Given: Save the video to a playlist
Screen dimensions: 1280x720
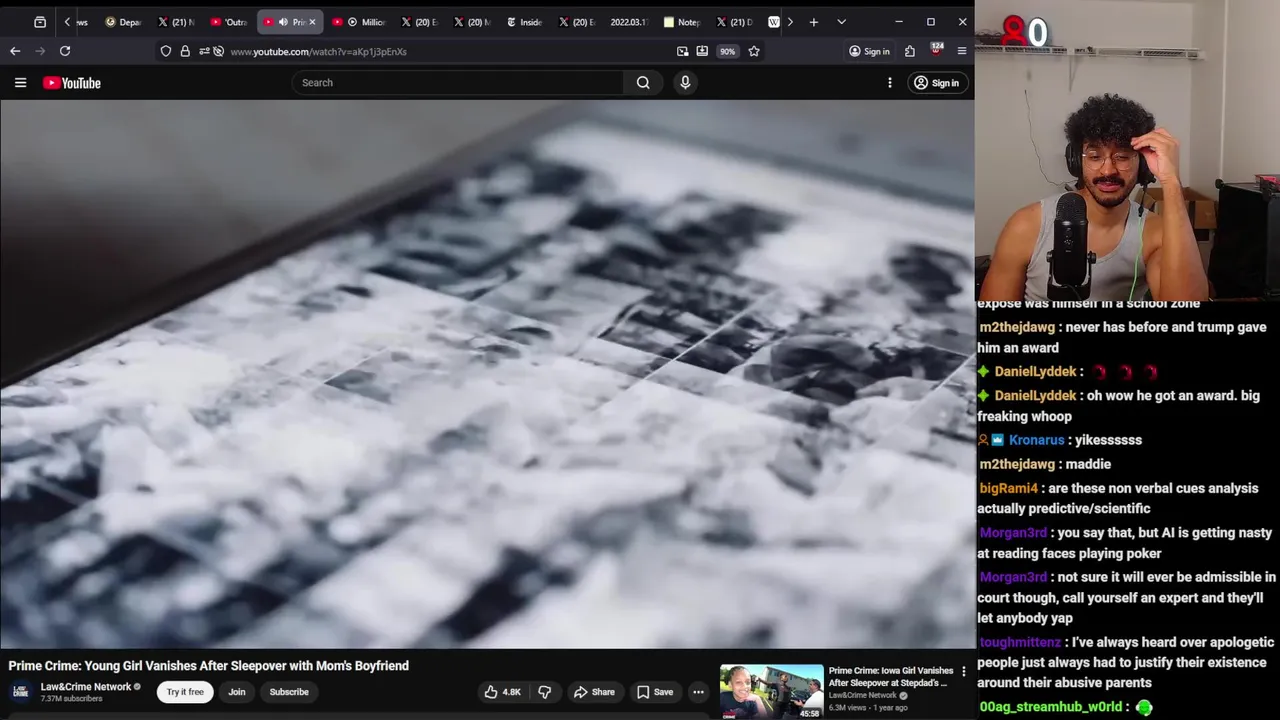Looking at the screenshot, I should 655,692.
